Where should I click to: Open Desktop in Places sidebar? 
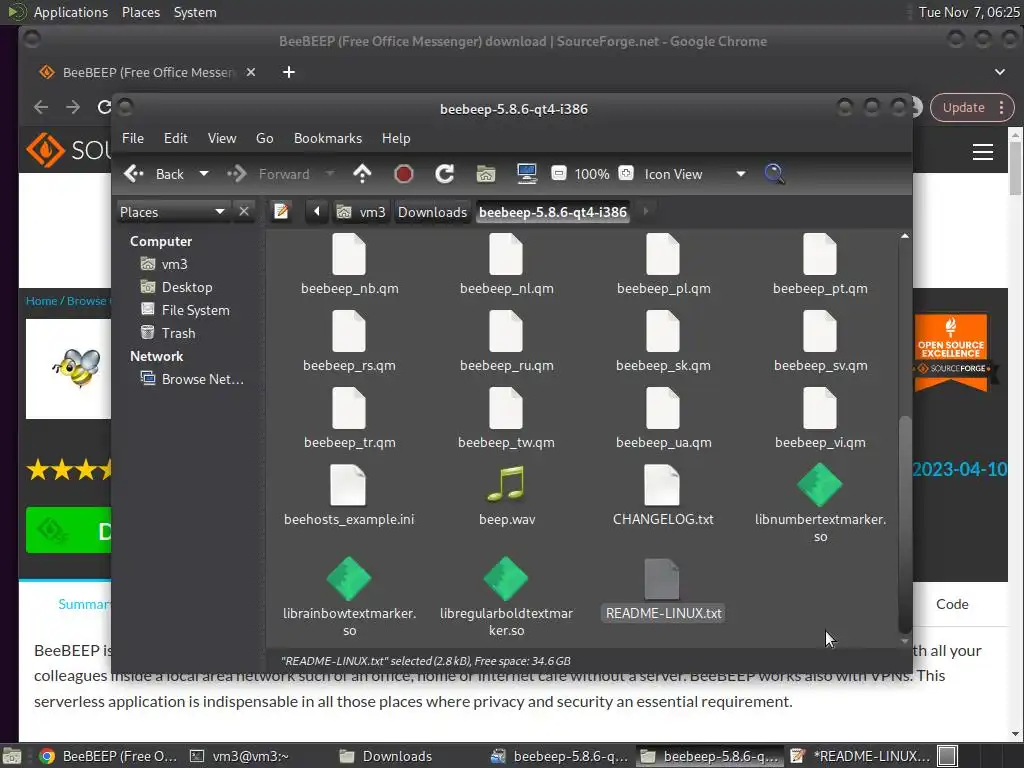[x=187, y=287]
